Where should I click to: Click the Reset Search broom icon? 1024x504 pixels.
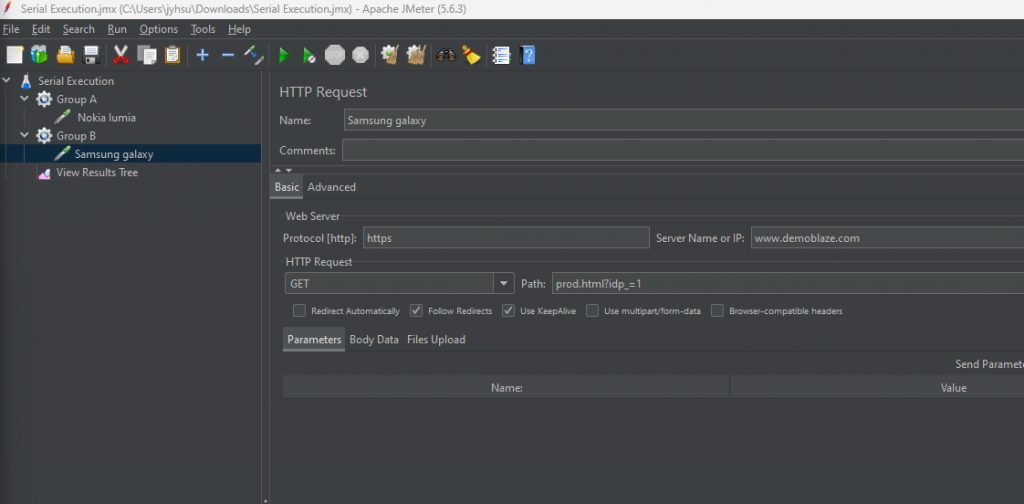click(x=471, y=55)
